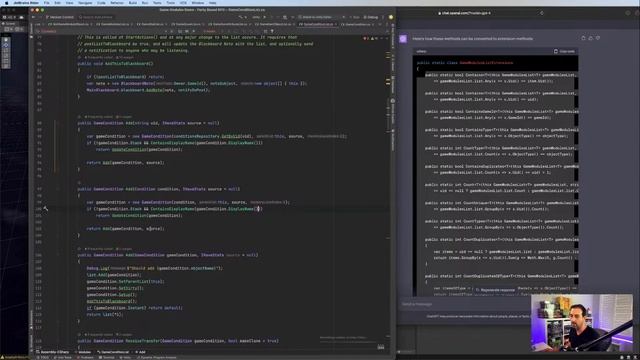Click the error and warning indicator atop the editor
The width and height of the screenshot is (640, 360).
tap(370, 38)
